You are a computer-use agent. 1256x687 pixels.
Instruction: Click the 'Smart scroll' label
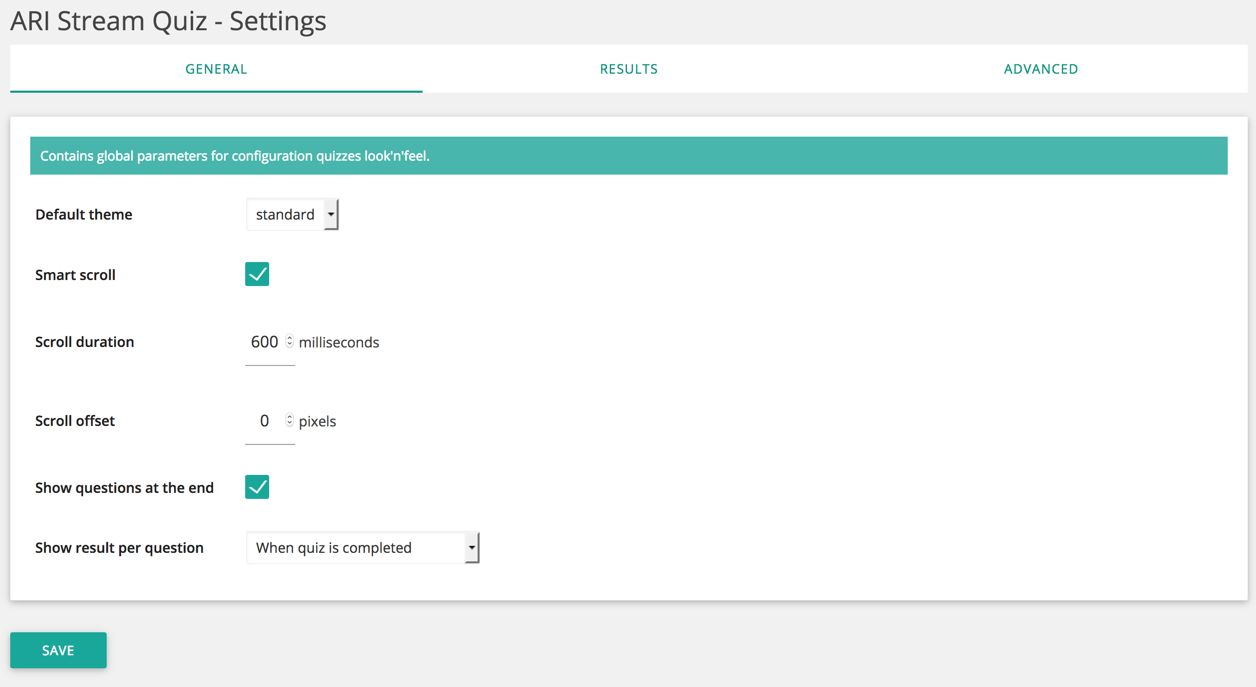click(x=75, y=275)
